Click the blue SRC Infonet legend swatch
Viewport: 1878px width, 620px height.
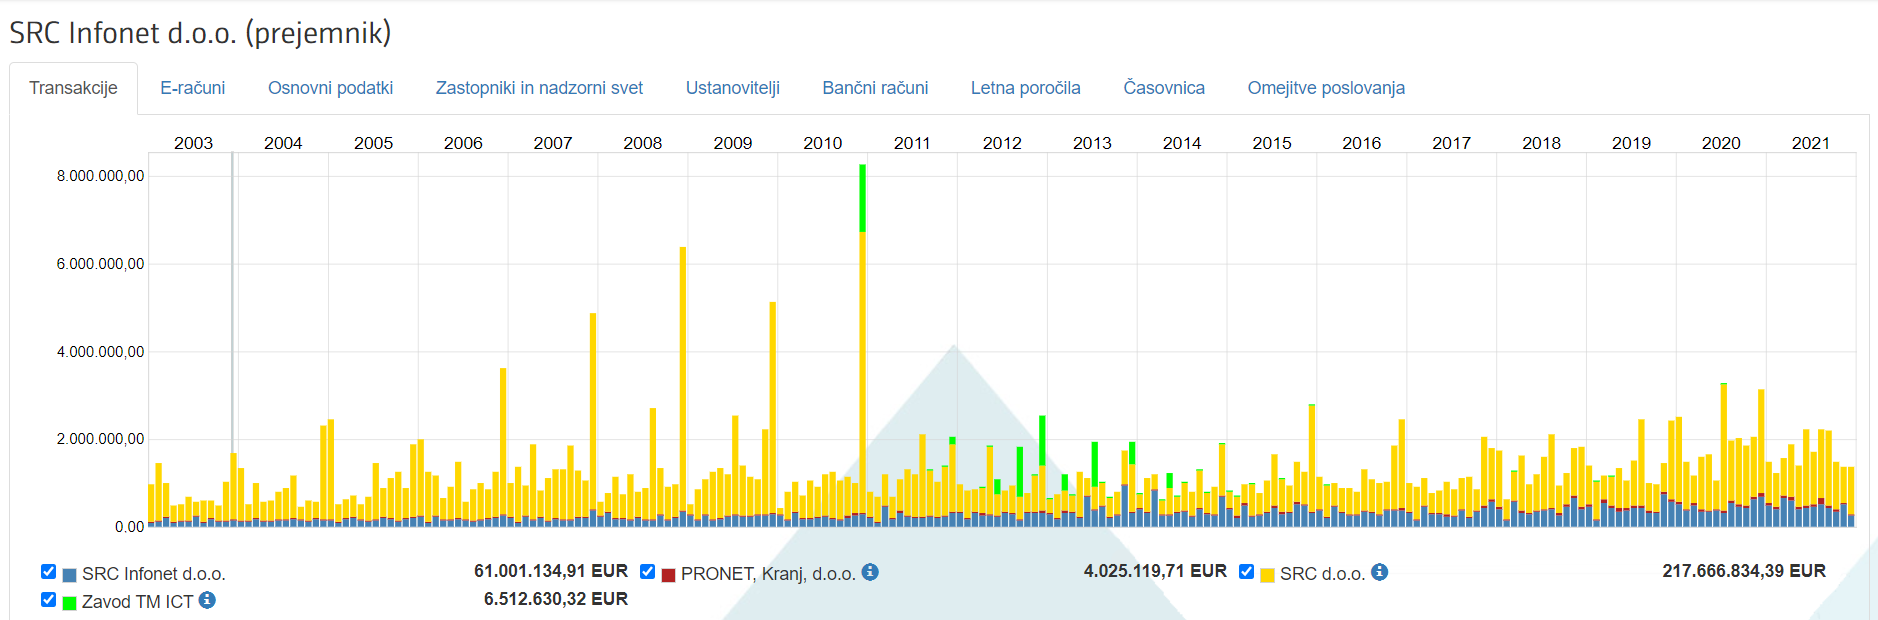tap(69, 575)
